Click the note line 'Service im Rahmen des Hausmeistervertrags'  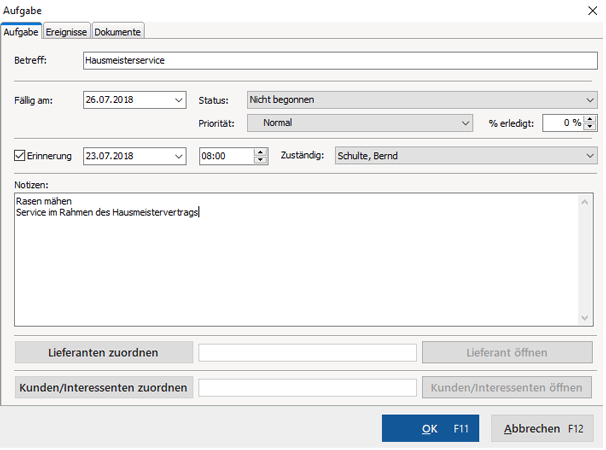pos(107,212)
